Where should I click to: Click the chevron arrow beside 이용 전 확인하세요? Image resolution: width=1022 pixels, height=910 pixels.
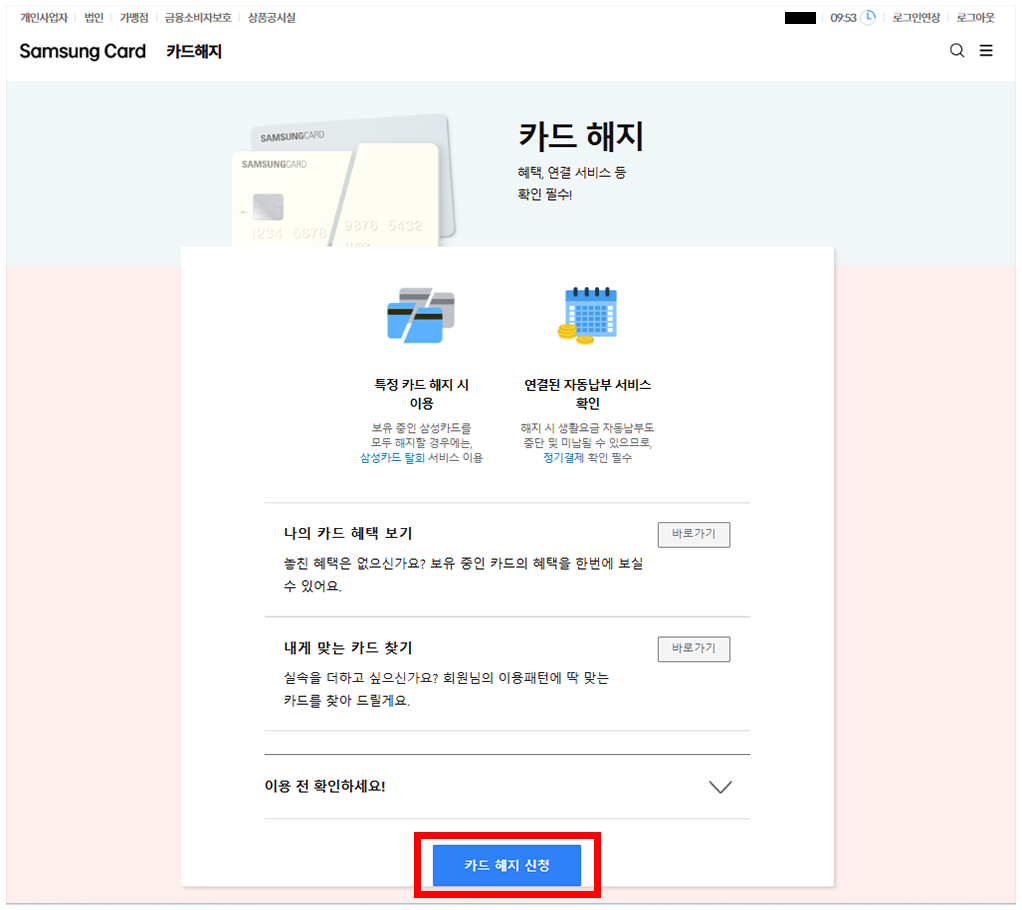click(720, 787)
